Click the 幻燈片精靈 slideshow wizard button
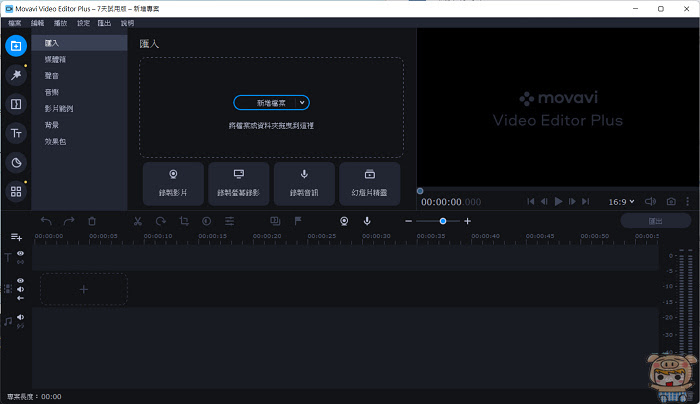700x404 pixels. (x=370, y=183)
